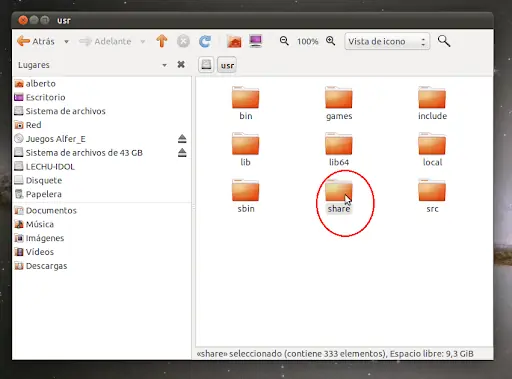Open Imágenes bookmark
512x379 pixels.
point(39,238)
